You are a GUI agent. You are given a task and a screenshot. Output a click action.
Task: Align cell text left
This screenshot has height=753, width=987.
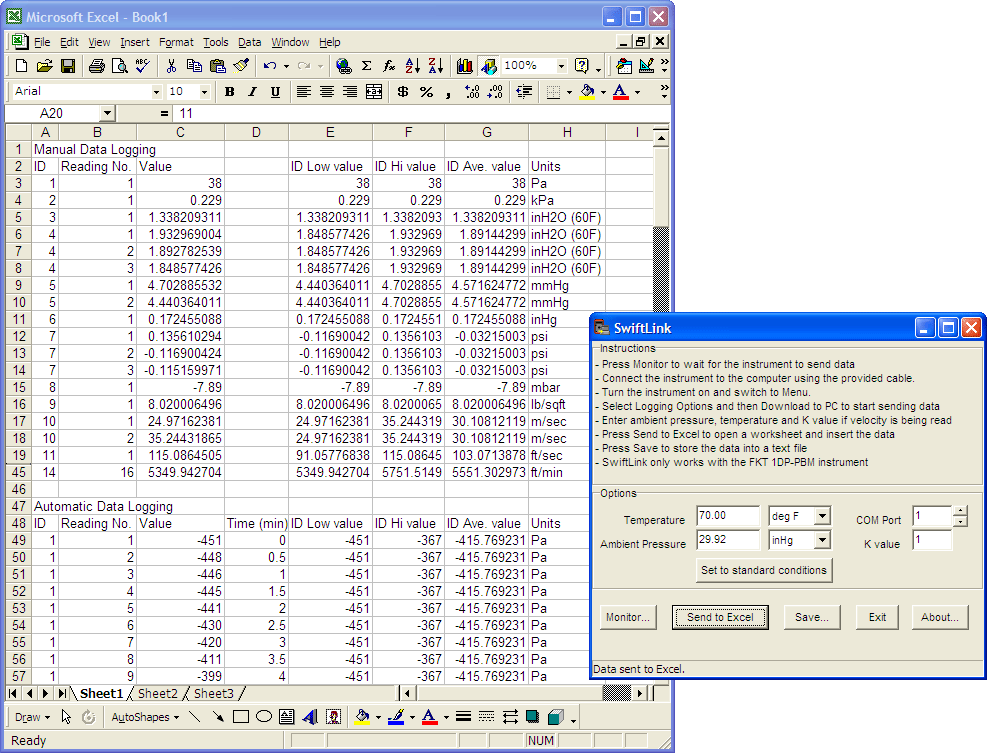[x=303, y=92]
